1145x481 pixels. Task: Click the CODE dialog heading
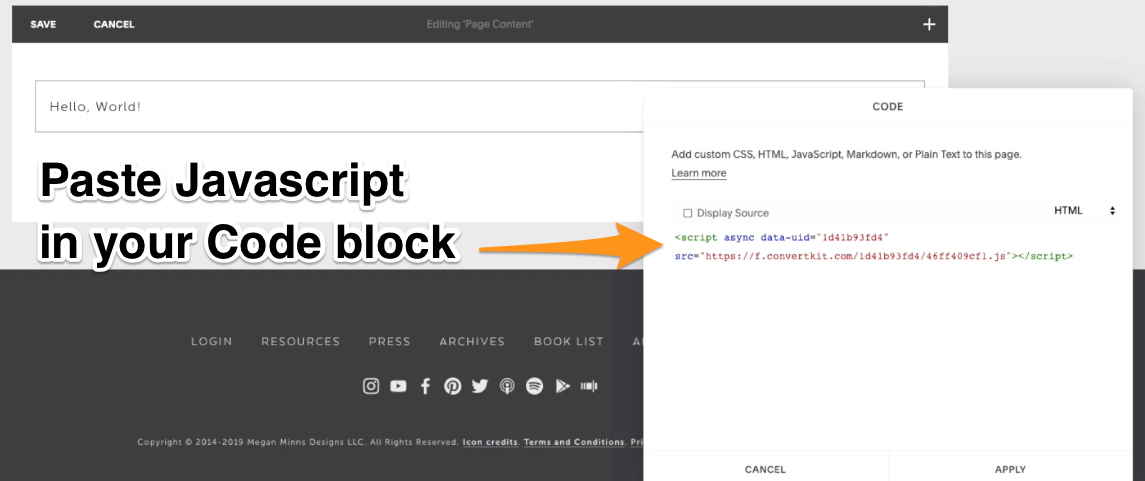click(x=888, y=107)
